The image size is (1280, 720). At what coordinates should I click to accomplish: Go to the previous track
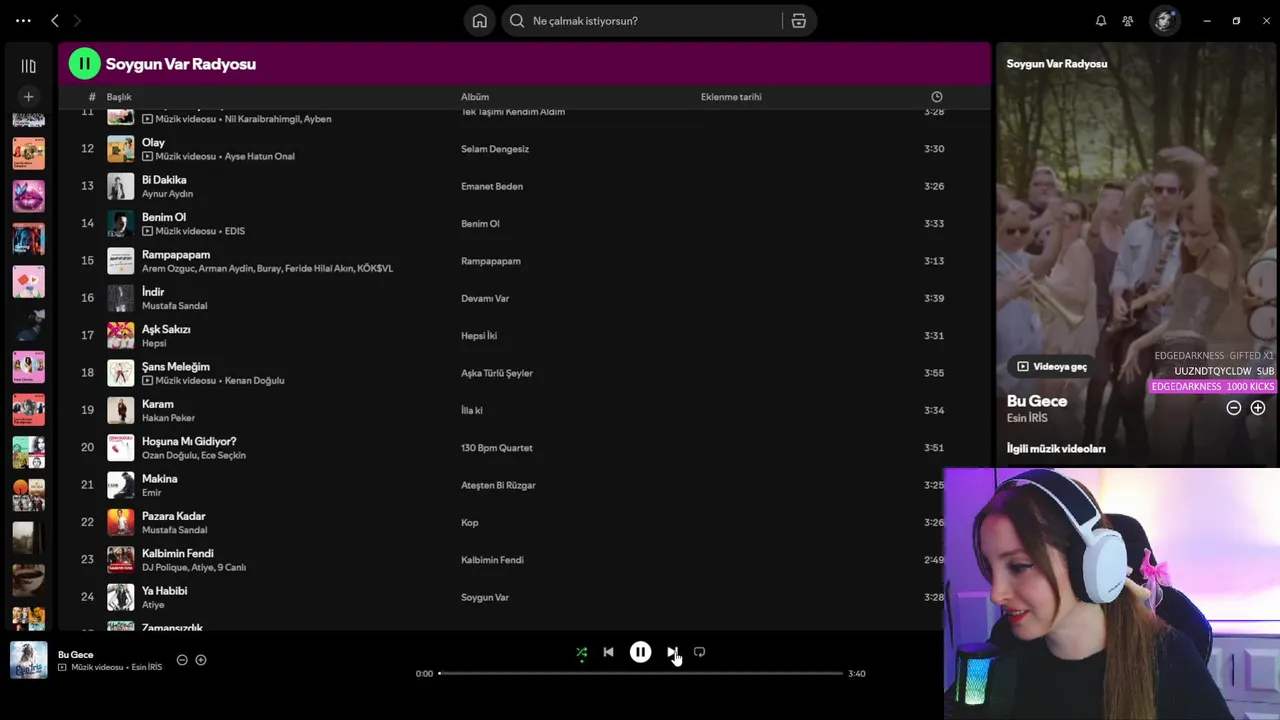pos(608,653)
